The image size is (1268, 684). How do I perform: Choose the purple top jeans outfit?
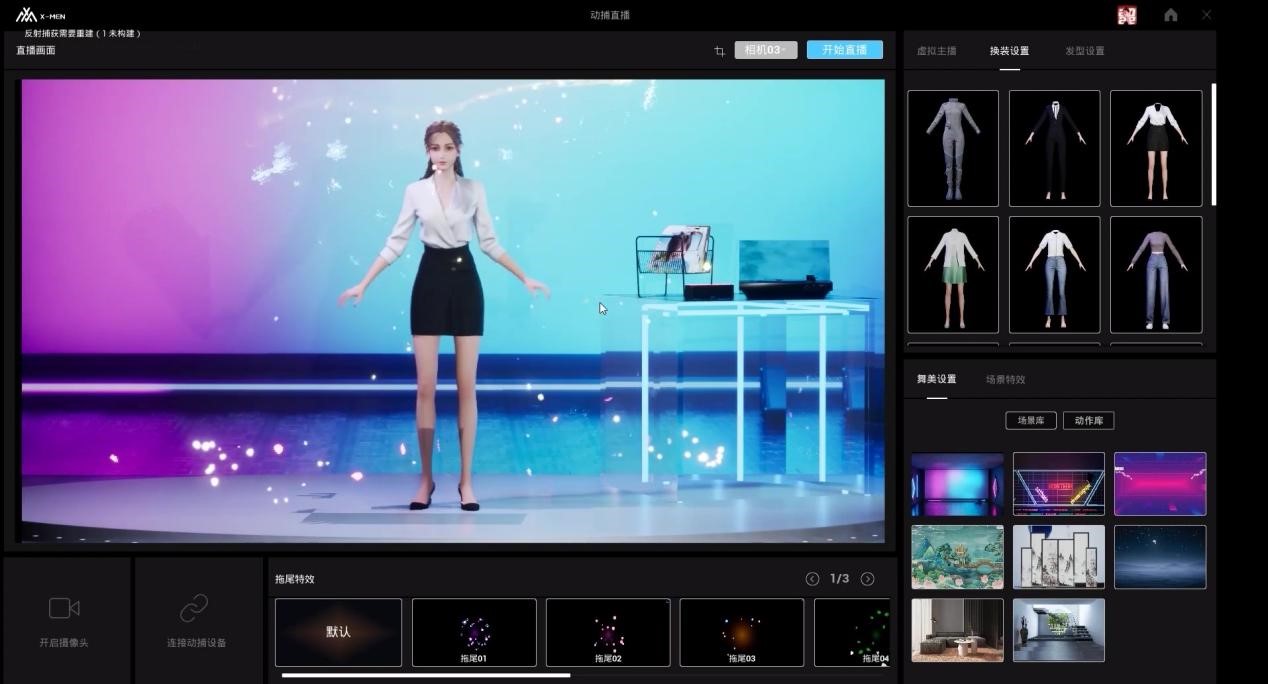click(1156, 275)
